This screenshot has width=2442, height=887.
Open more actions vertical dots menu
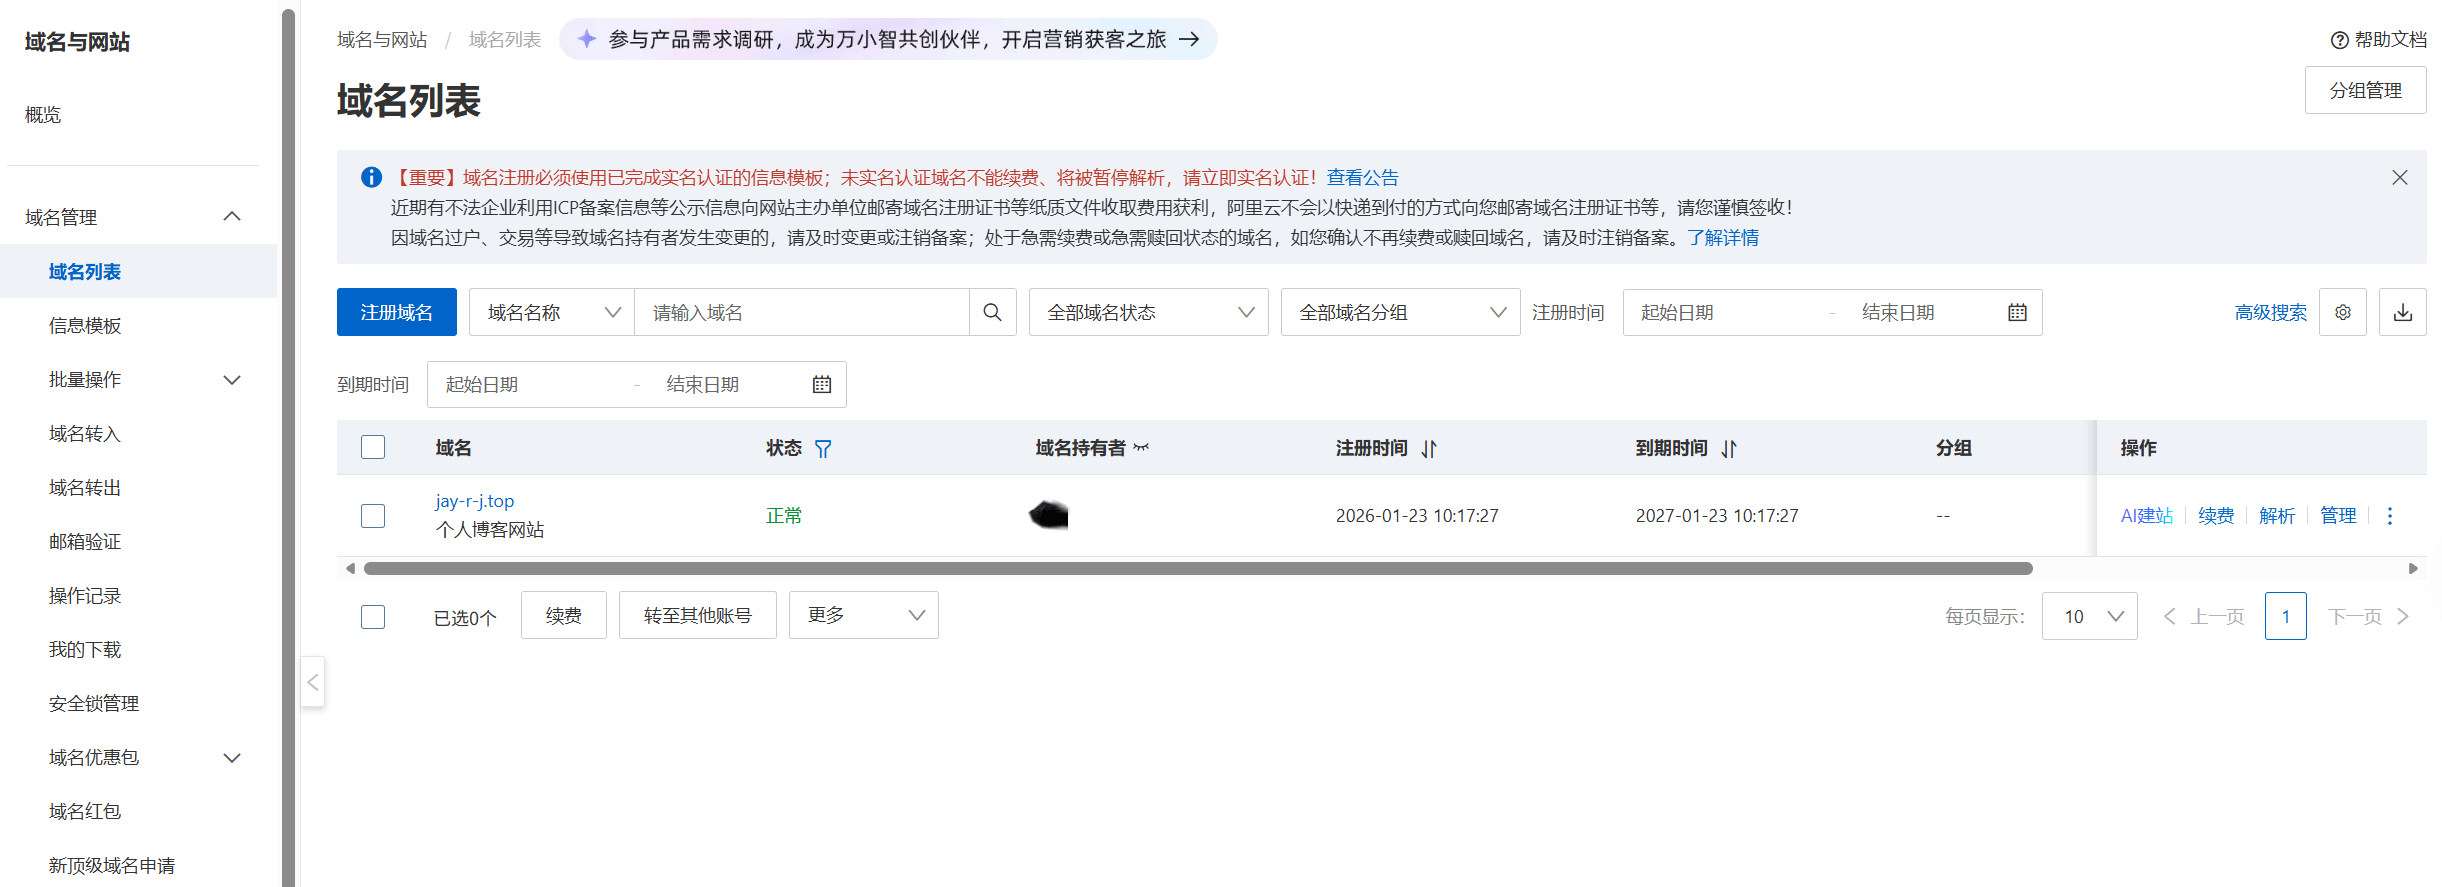(2390, 516)
